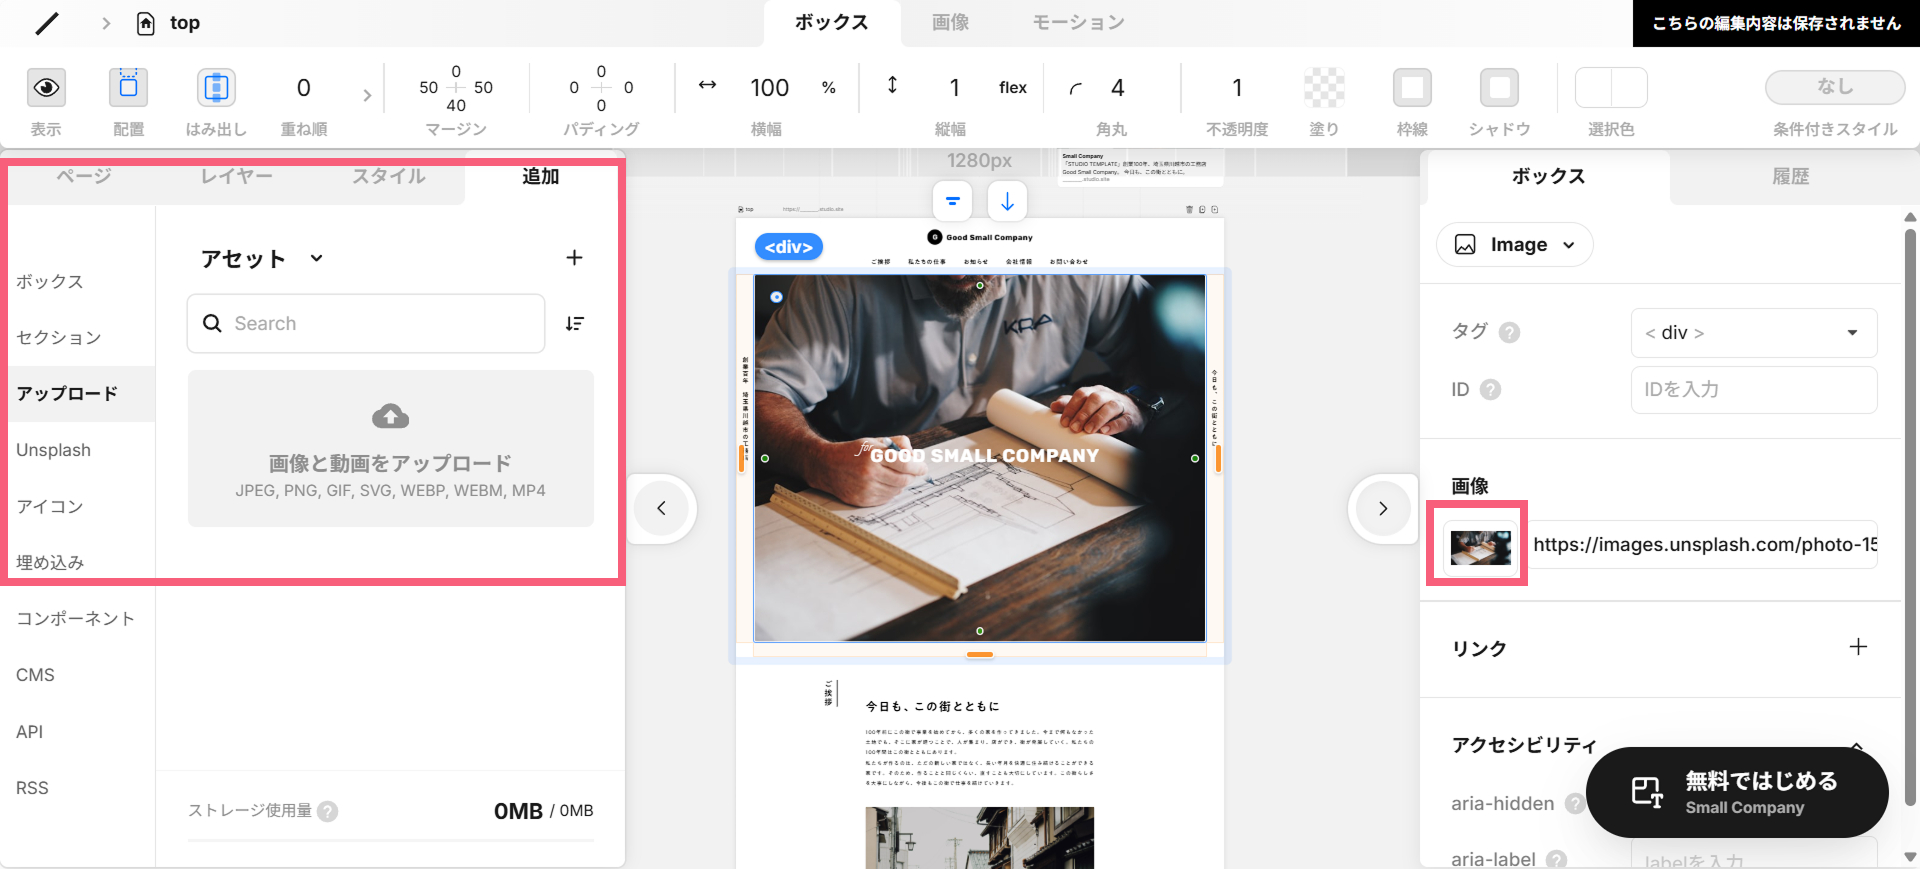
Task: Expand the アセット dropdown chevron
Action: pyautogui.click(x=316, y=258)
